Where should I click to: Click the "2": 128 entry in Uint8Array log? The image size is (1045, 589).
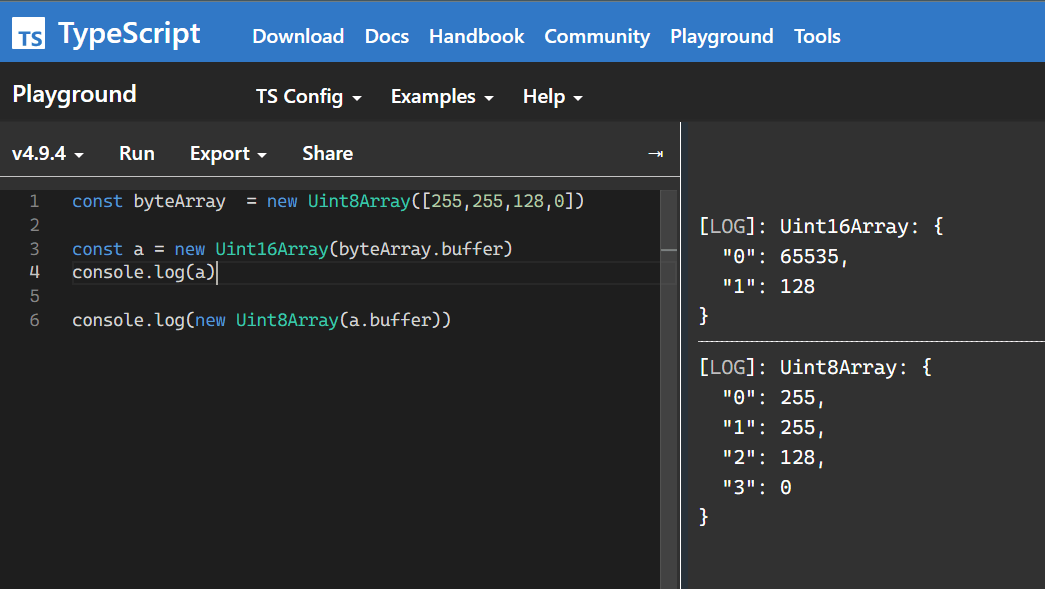click(773, 458)
